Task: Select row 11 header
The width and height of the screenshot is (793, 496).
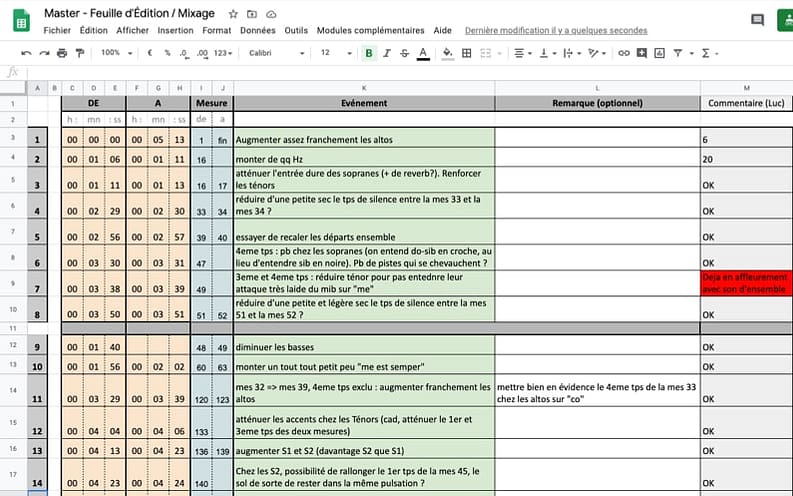Action: coord(13,328)
